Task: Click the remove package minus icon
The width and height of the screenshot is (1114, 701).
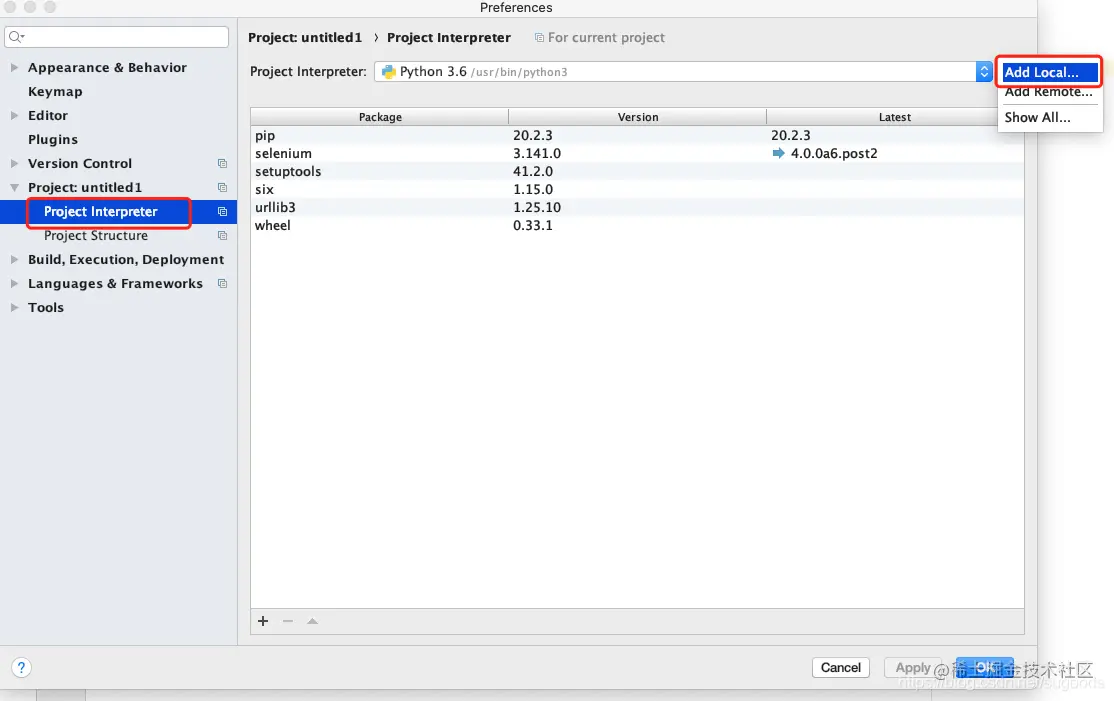Action: [288, 621]
